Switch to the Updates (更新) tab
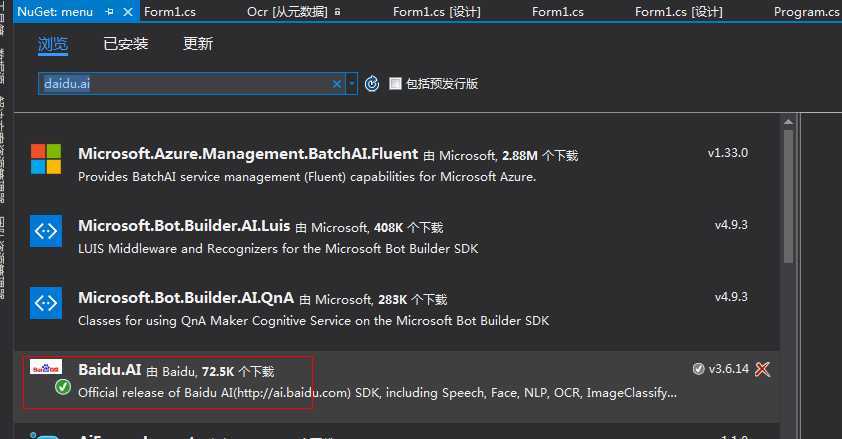 198,43
